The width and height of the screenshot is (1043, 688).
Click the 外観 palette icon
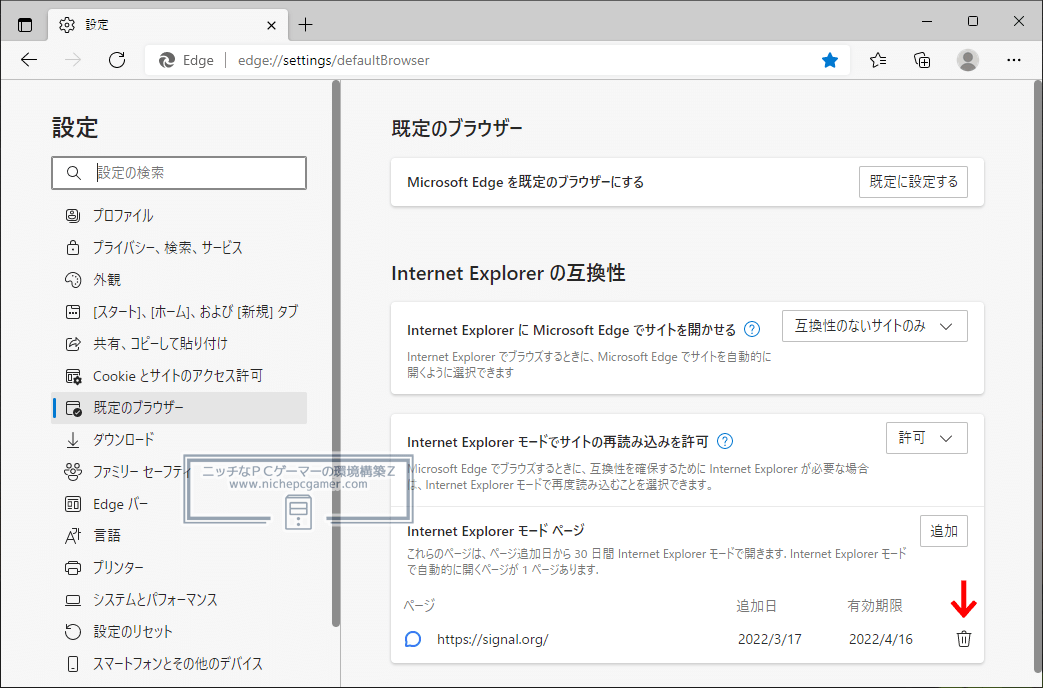click(x=73, y=279)
